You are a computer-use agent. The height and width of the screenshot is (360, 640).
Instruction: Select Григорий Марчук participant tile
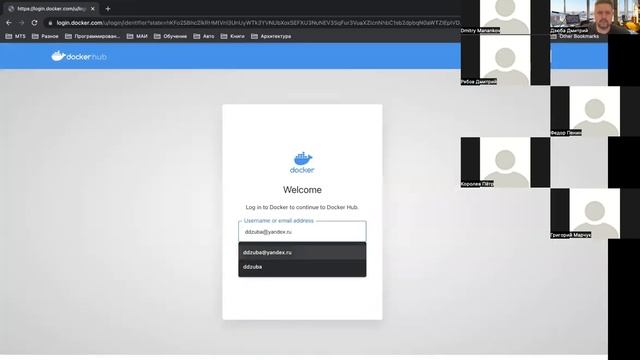tap(595, 213)
